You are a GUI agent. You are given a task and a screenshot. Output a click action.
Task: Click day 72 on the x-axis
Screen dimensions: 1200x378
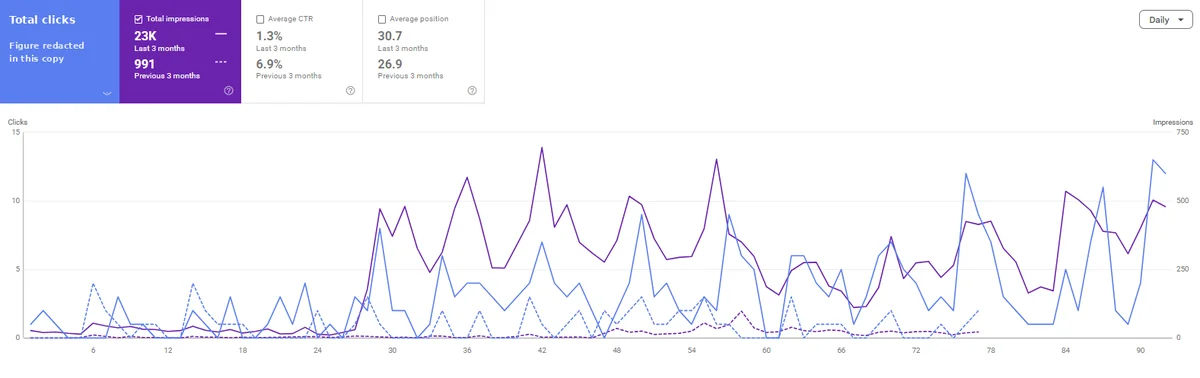[916, 350]
